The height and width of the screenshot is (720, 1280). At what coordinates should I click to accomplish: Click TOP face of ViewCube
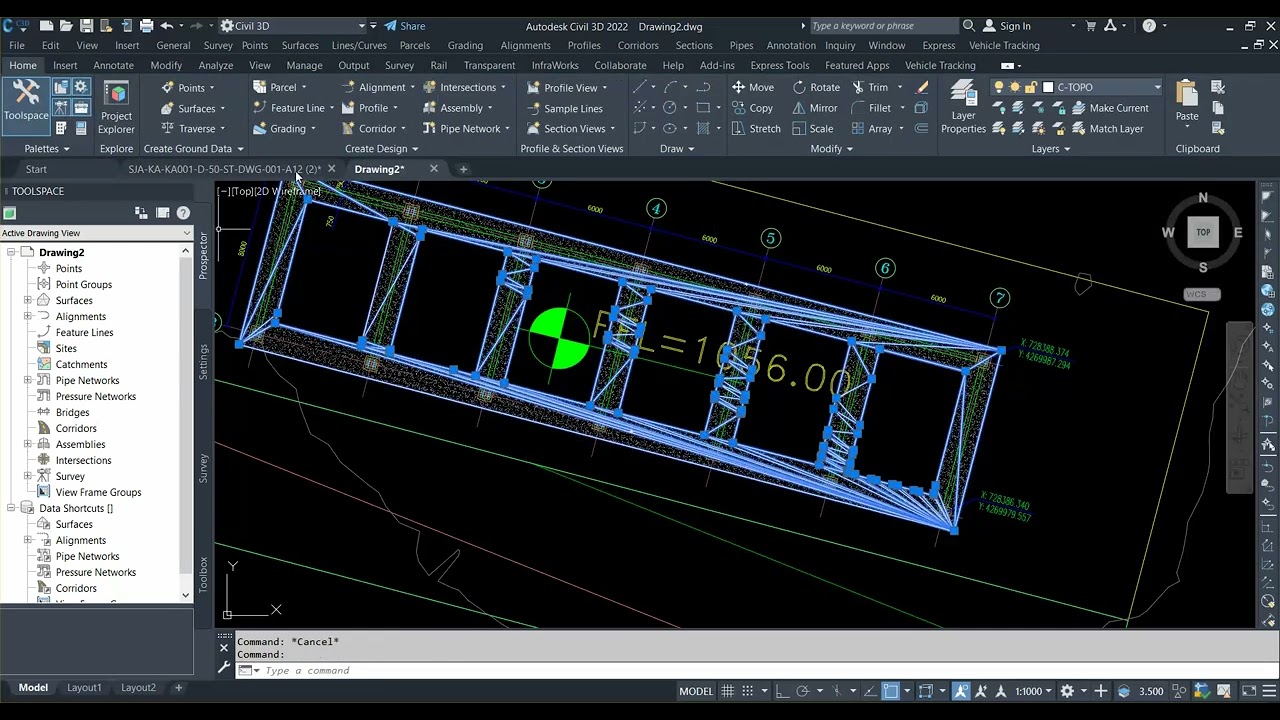coord(1203,232)
